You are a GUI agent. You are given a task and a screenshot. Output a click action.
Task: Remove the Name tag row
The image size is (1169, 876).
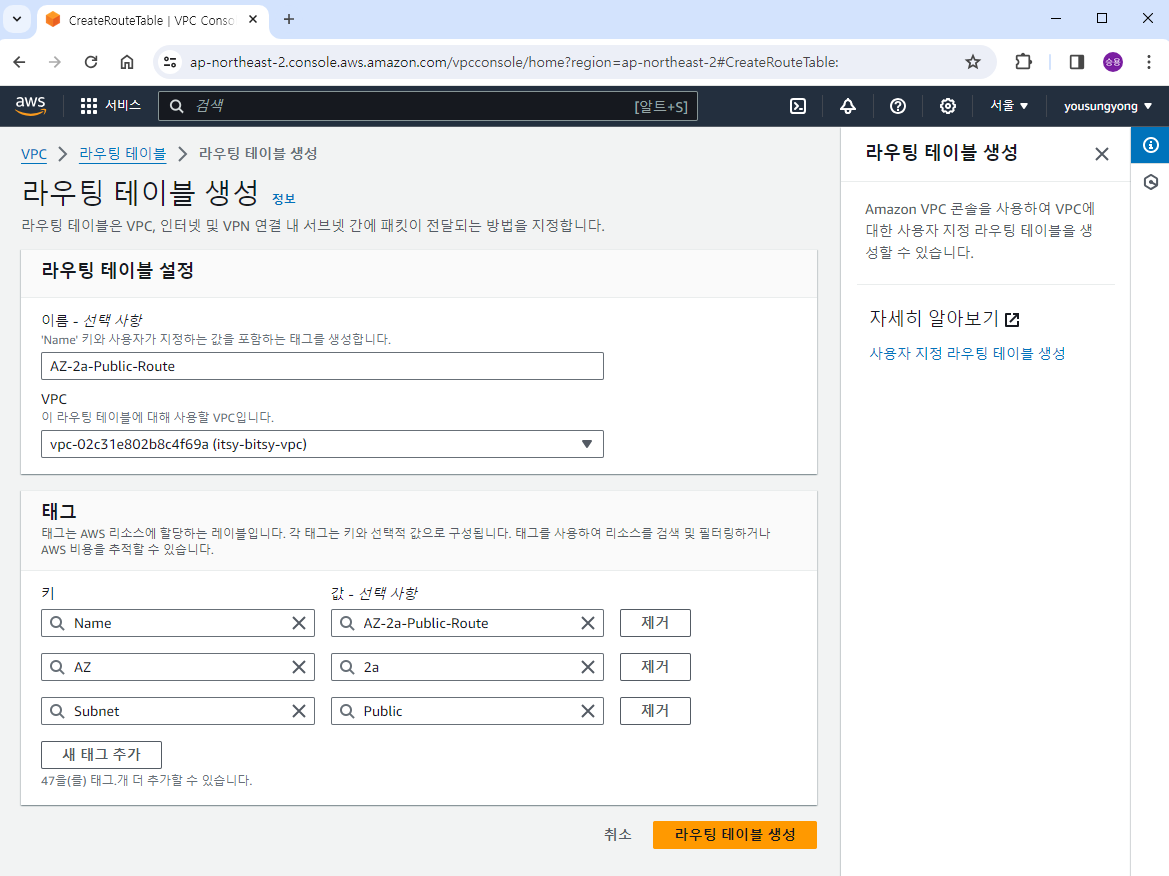click(655, 623)
